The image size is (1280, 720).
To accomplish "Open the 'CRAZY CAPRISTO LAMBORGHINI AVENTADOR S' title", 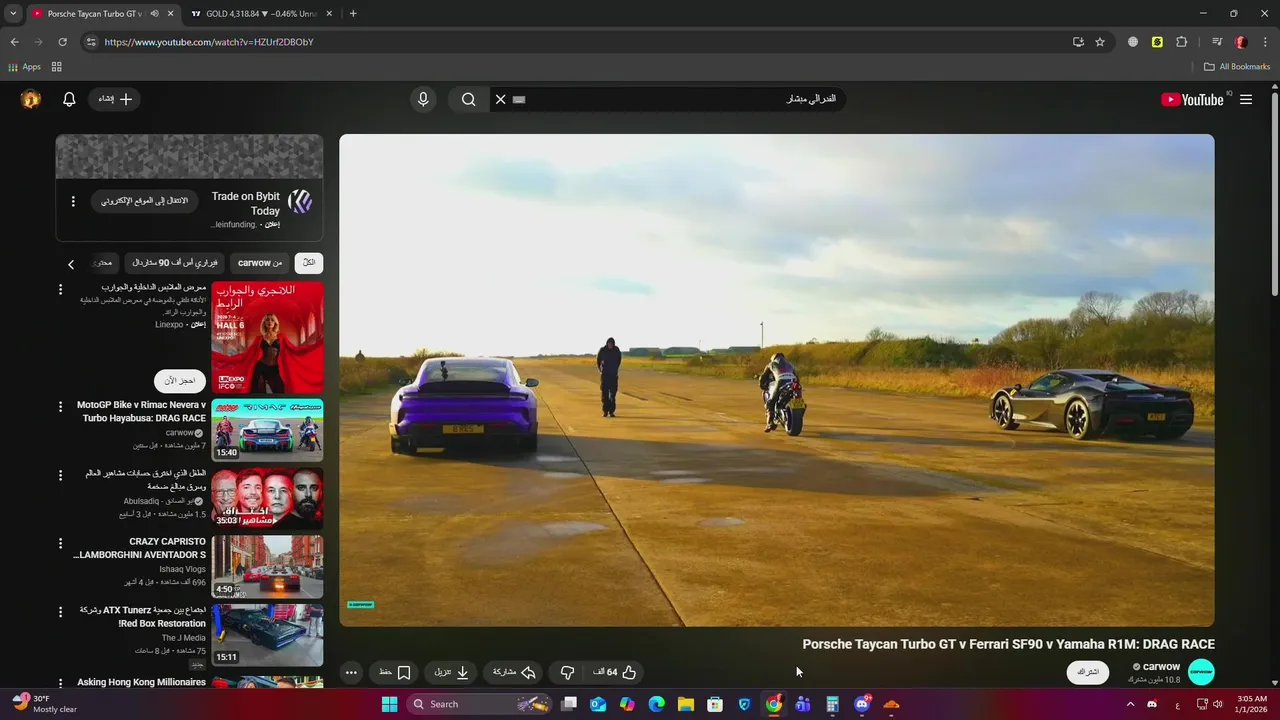I will 140,548.
